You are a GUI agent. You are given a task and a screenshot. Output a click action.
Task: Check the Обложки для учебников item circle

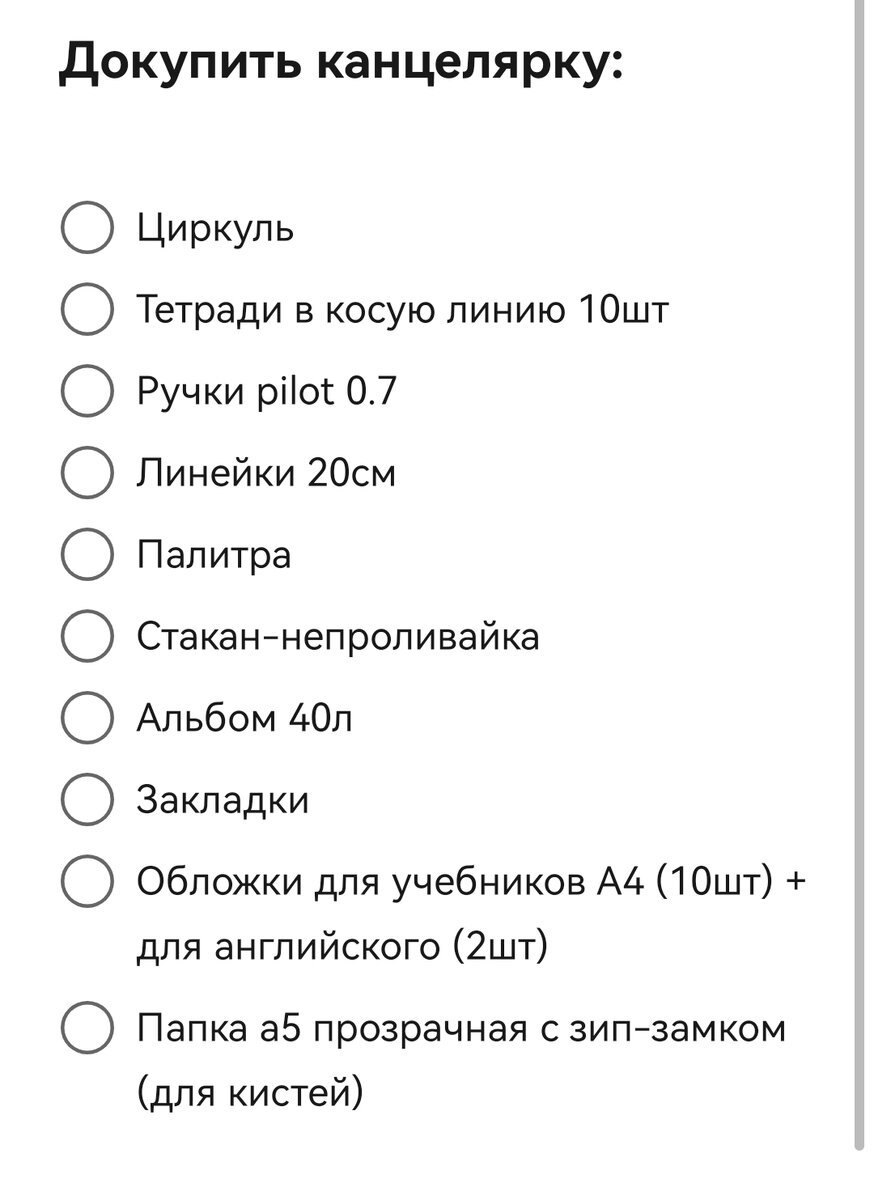[x=87, y=882]
